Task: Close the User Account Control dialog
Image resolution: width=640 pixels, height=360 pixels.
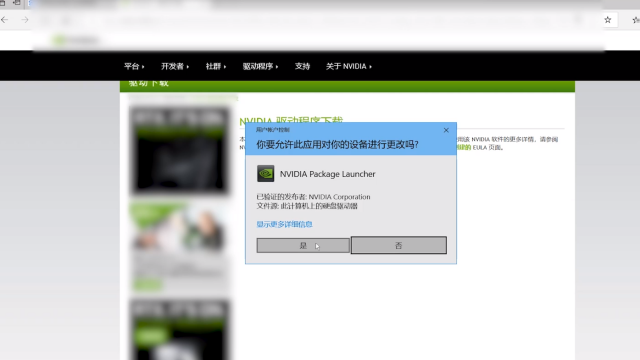Action: (x=446, y=130)
